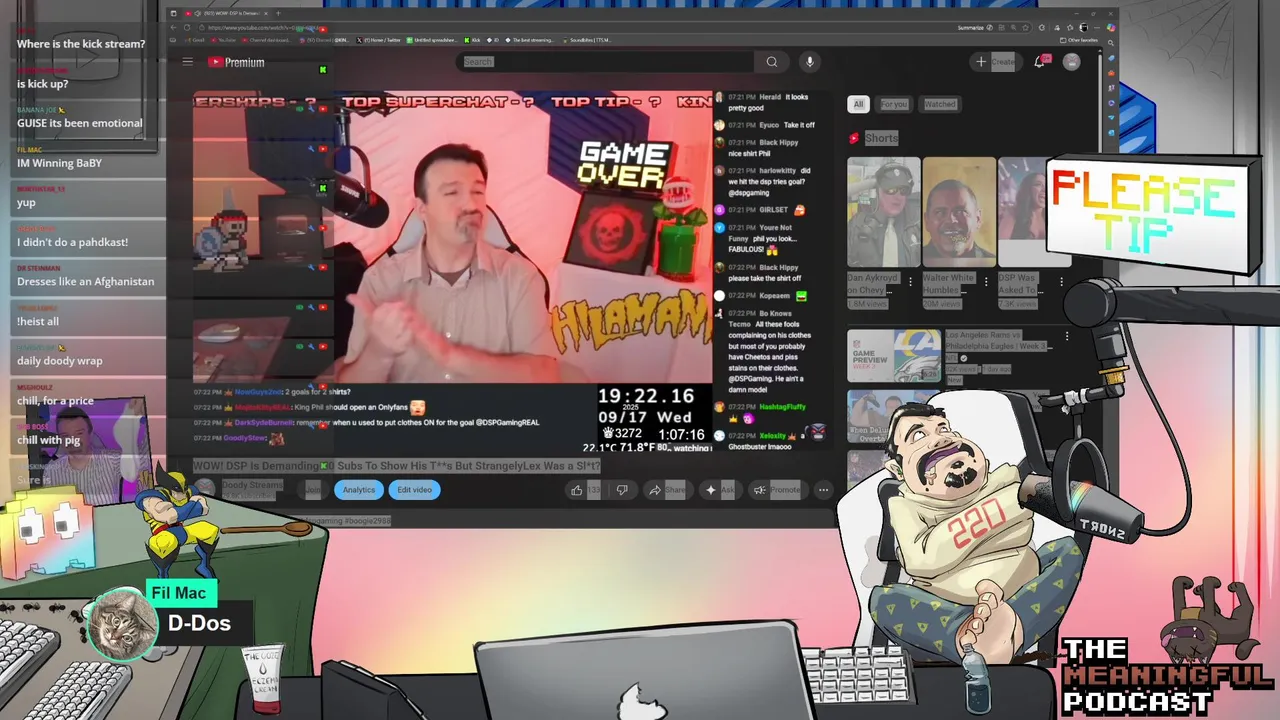This screenshot has height=720, width=1280.
Task: Click Herald's chat message 'It looks pretty good'
Action: pos(770,102)
